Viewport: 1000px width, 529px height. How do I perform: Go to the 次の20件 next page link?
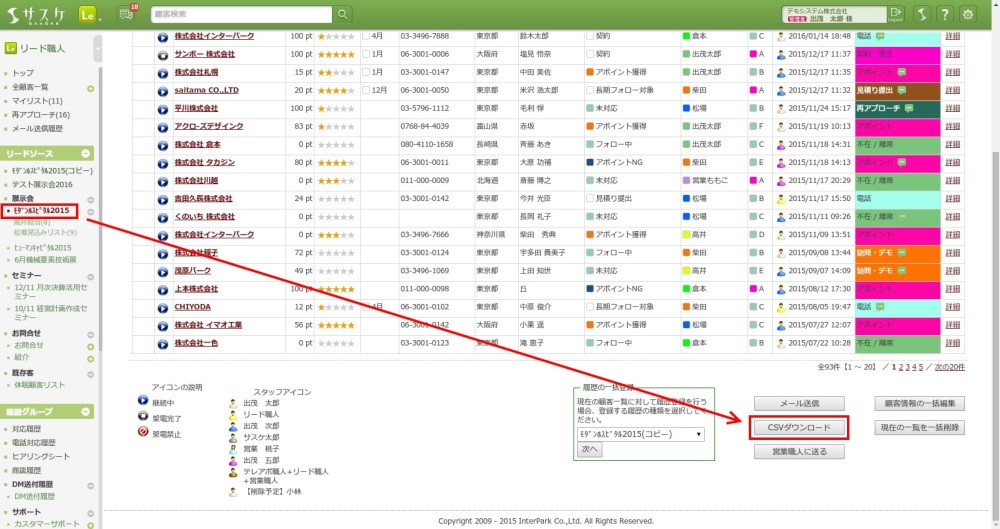point(949,367)
